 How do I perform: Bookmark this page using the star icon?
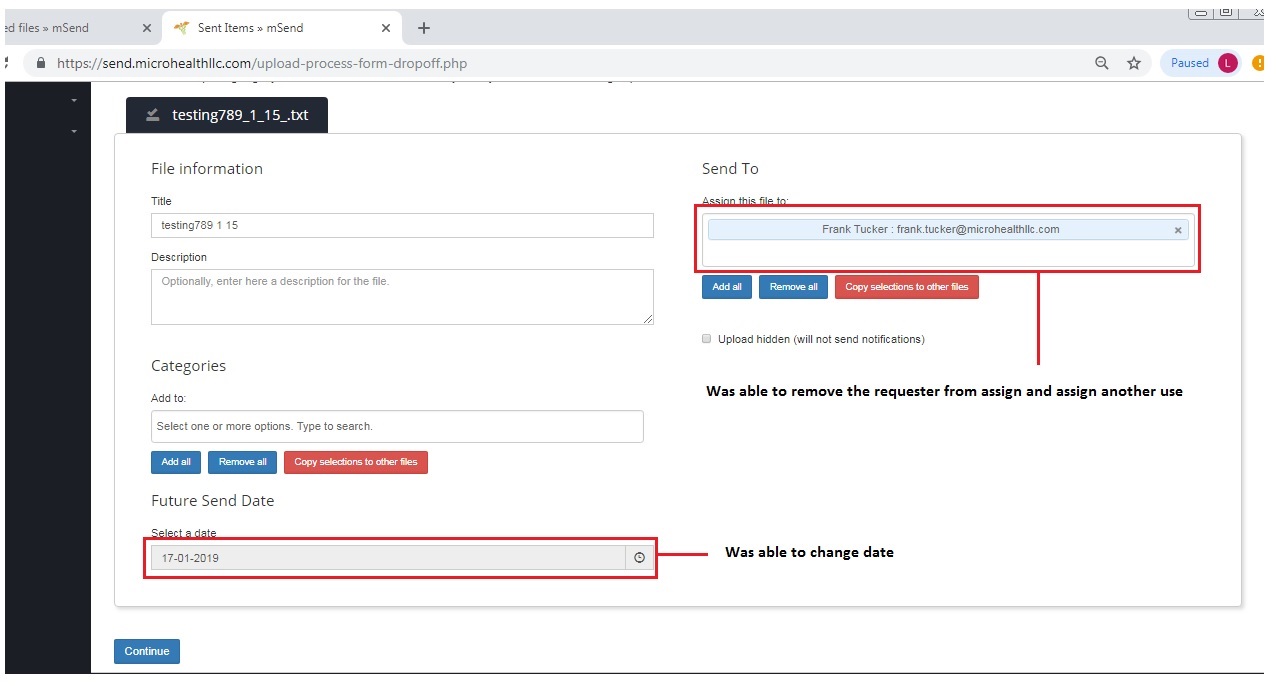pos(1134,62)
